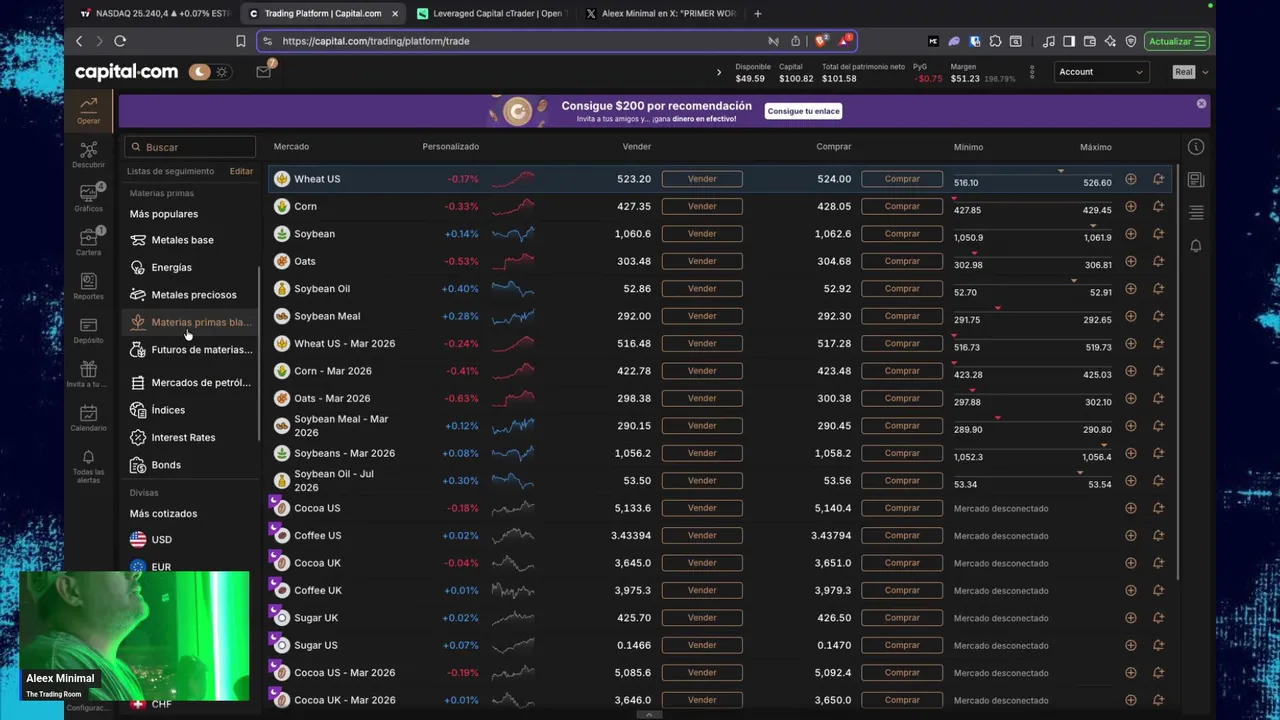The image size is (1280, 720).
Task: Open the Cartera portfolio icon
Action: (x=89, y=242)
